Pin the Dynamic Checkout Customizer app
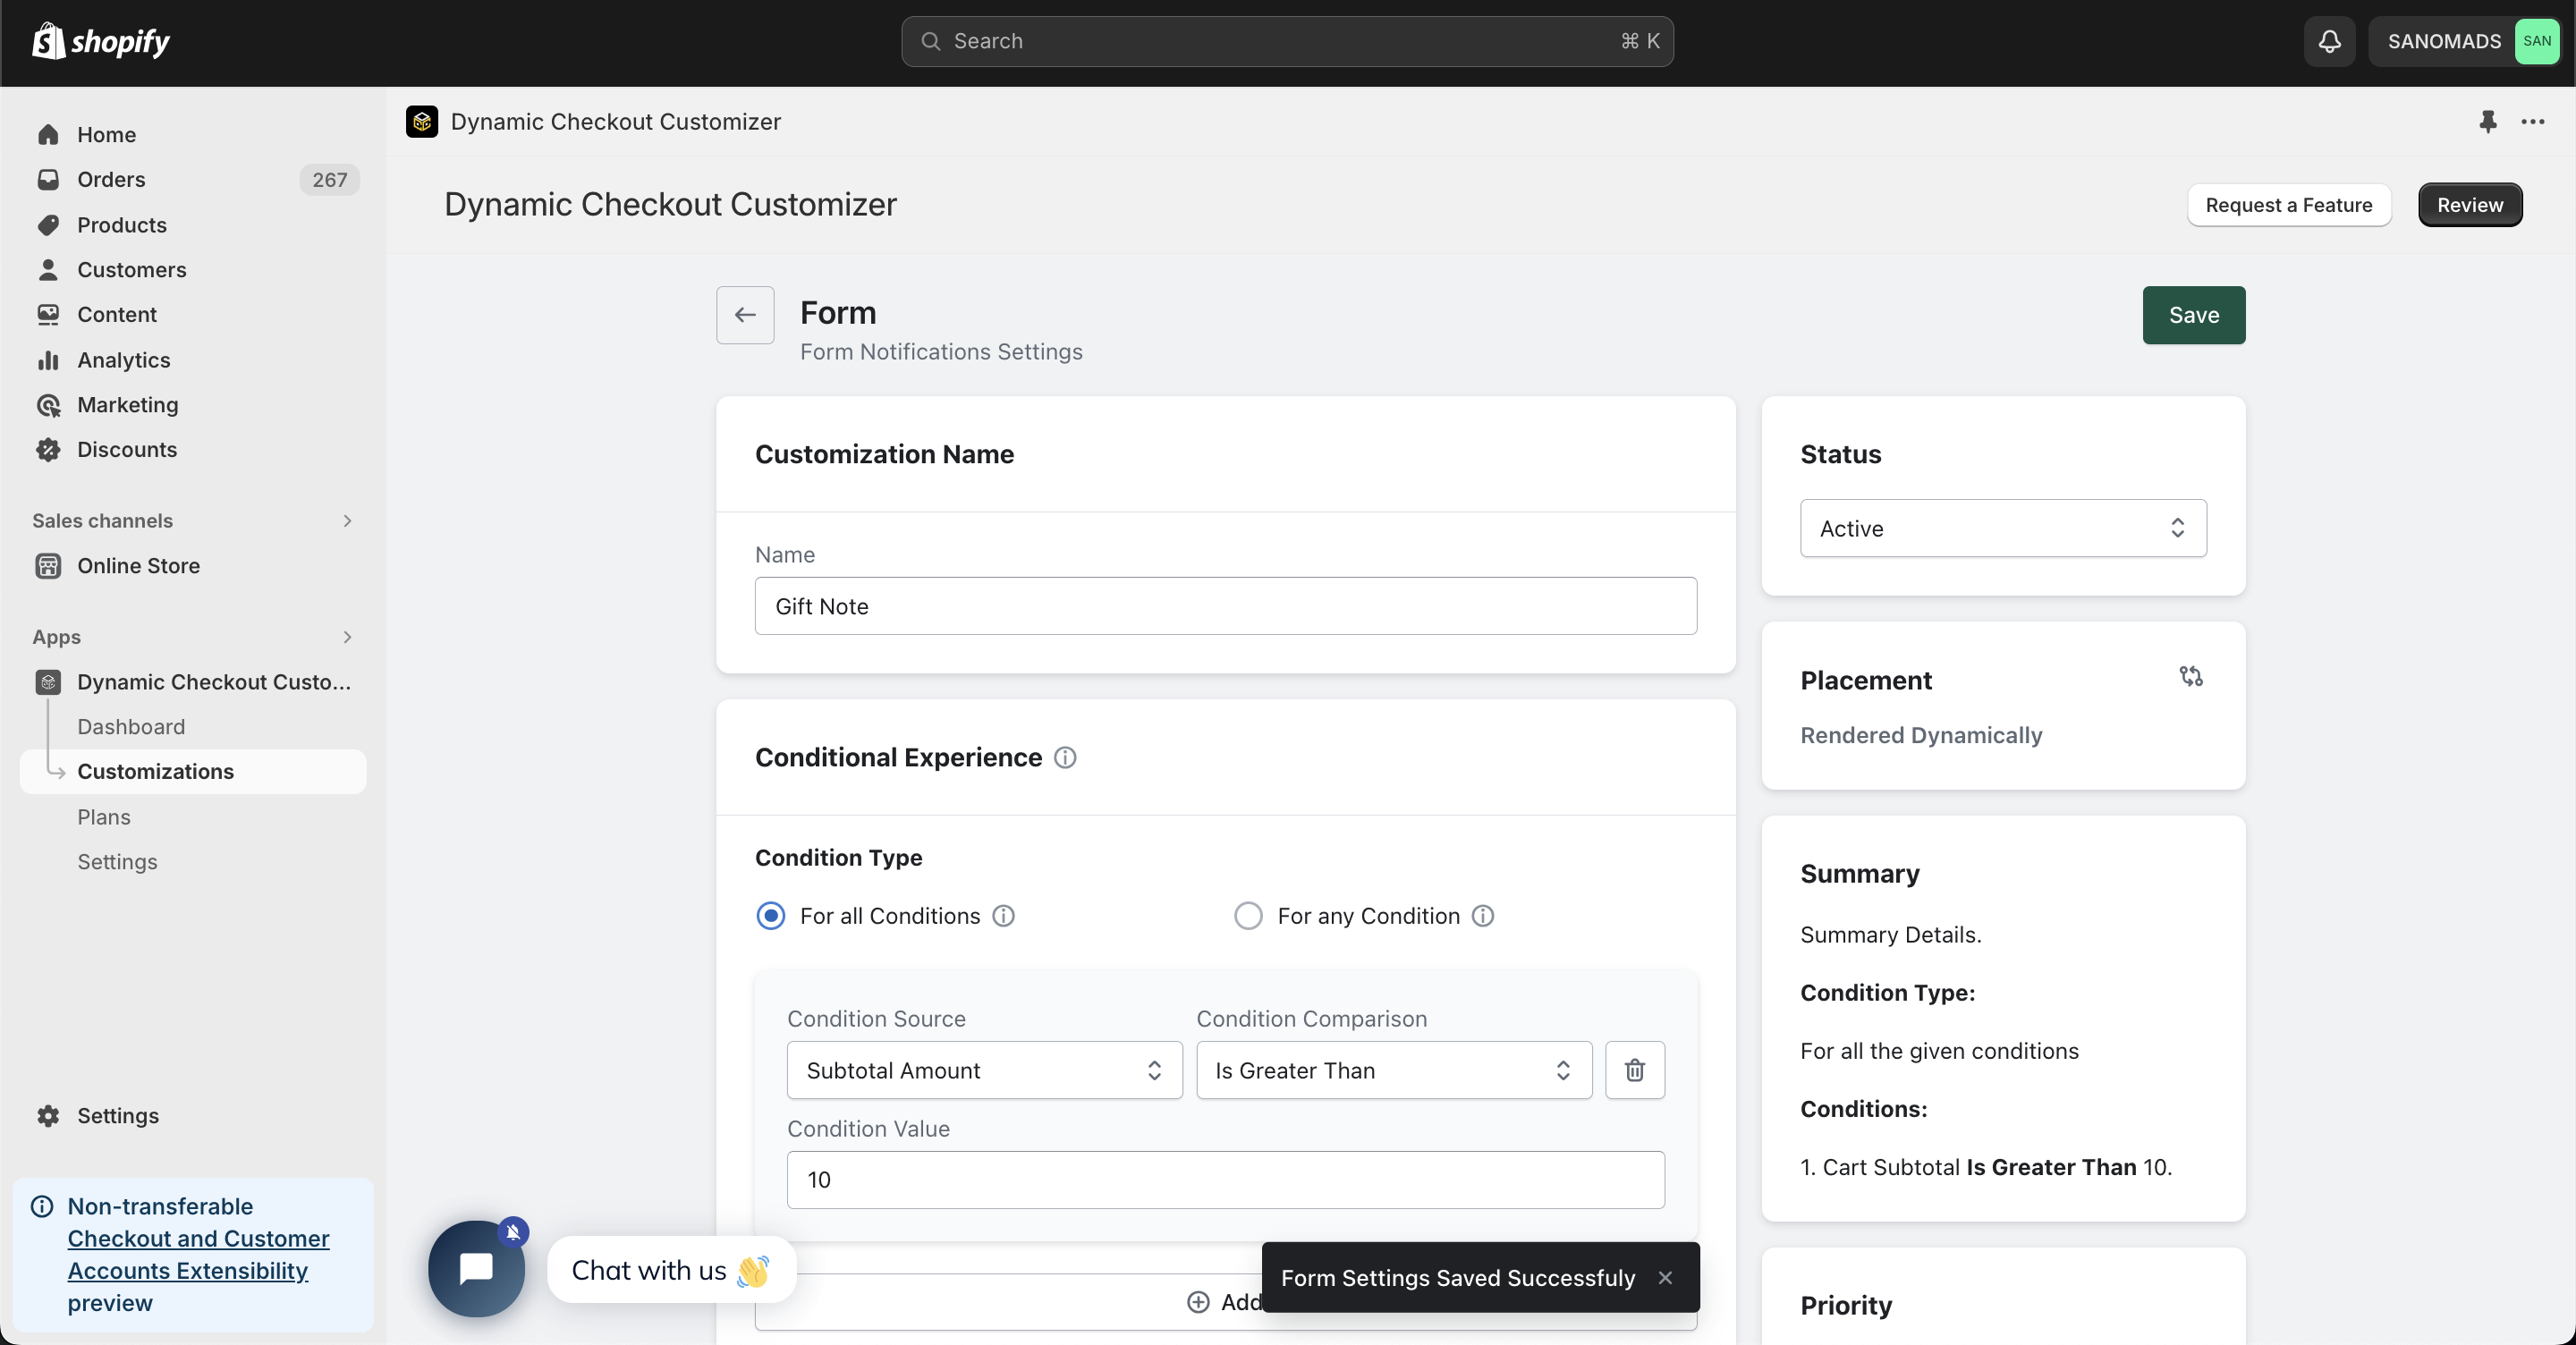2576x1345 pixels. pyautogui.click(x=2488, y=122)
